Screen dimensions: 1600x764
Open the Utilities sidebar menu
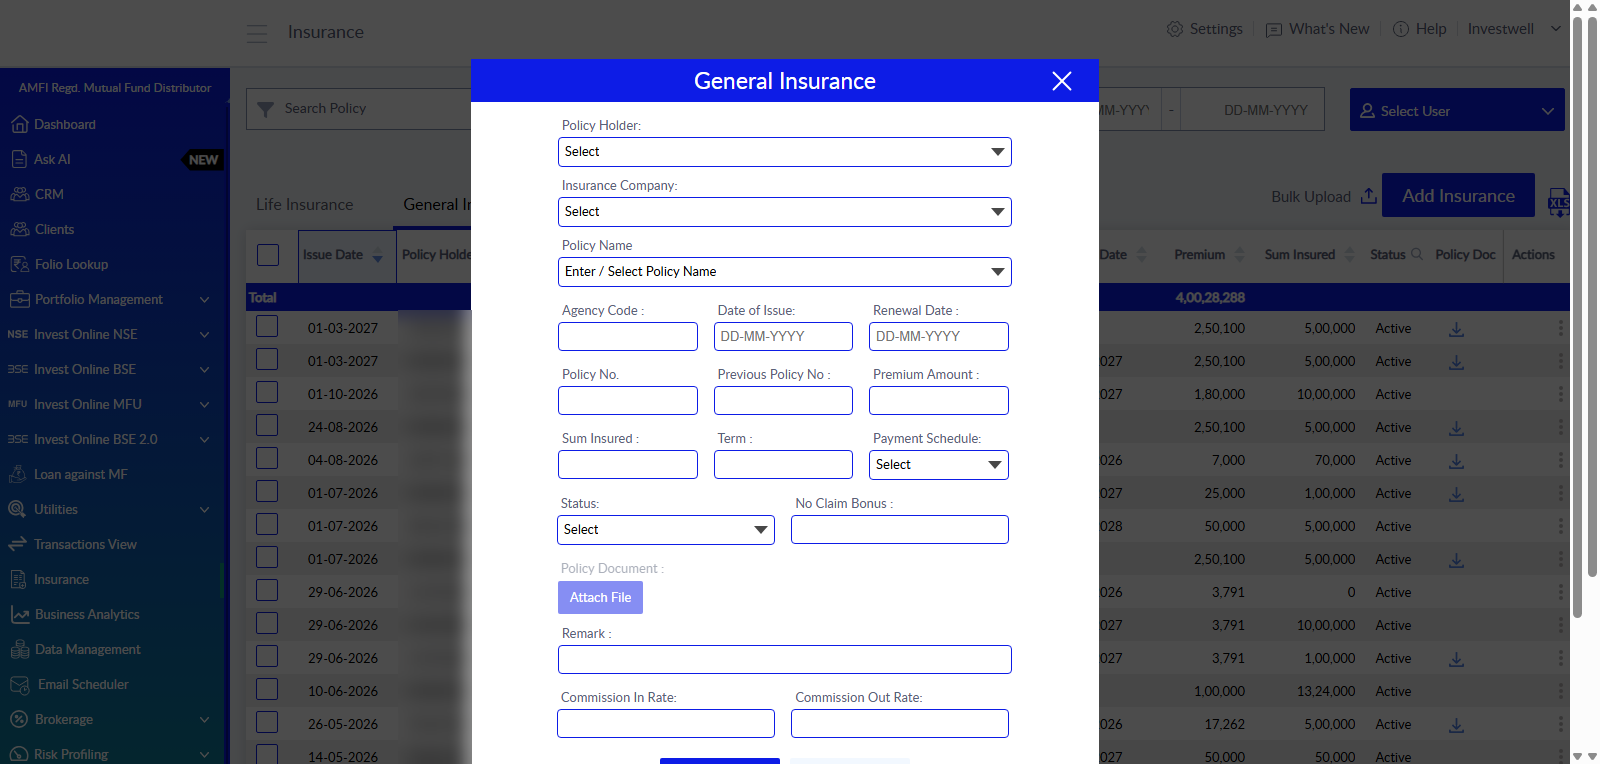pos(110,509)
